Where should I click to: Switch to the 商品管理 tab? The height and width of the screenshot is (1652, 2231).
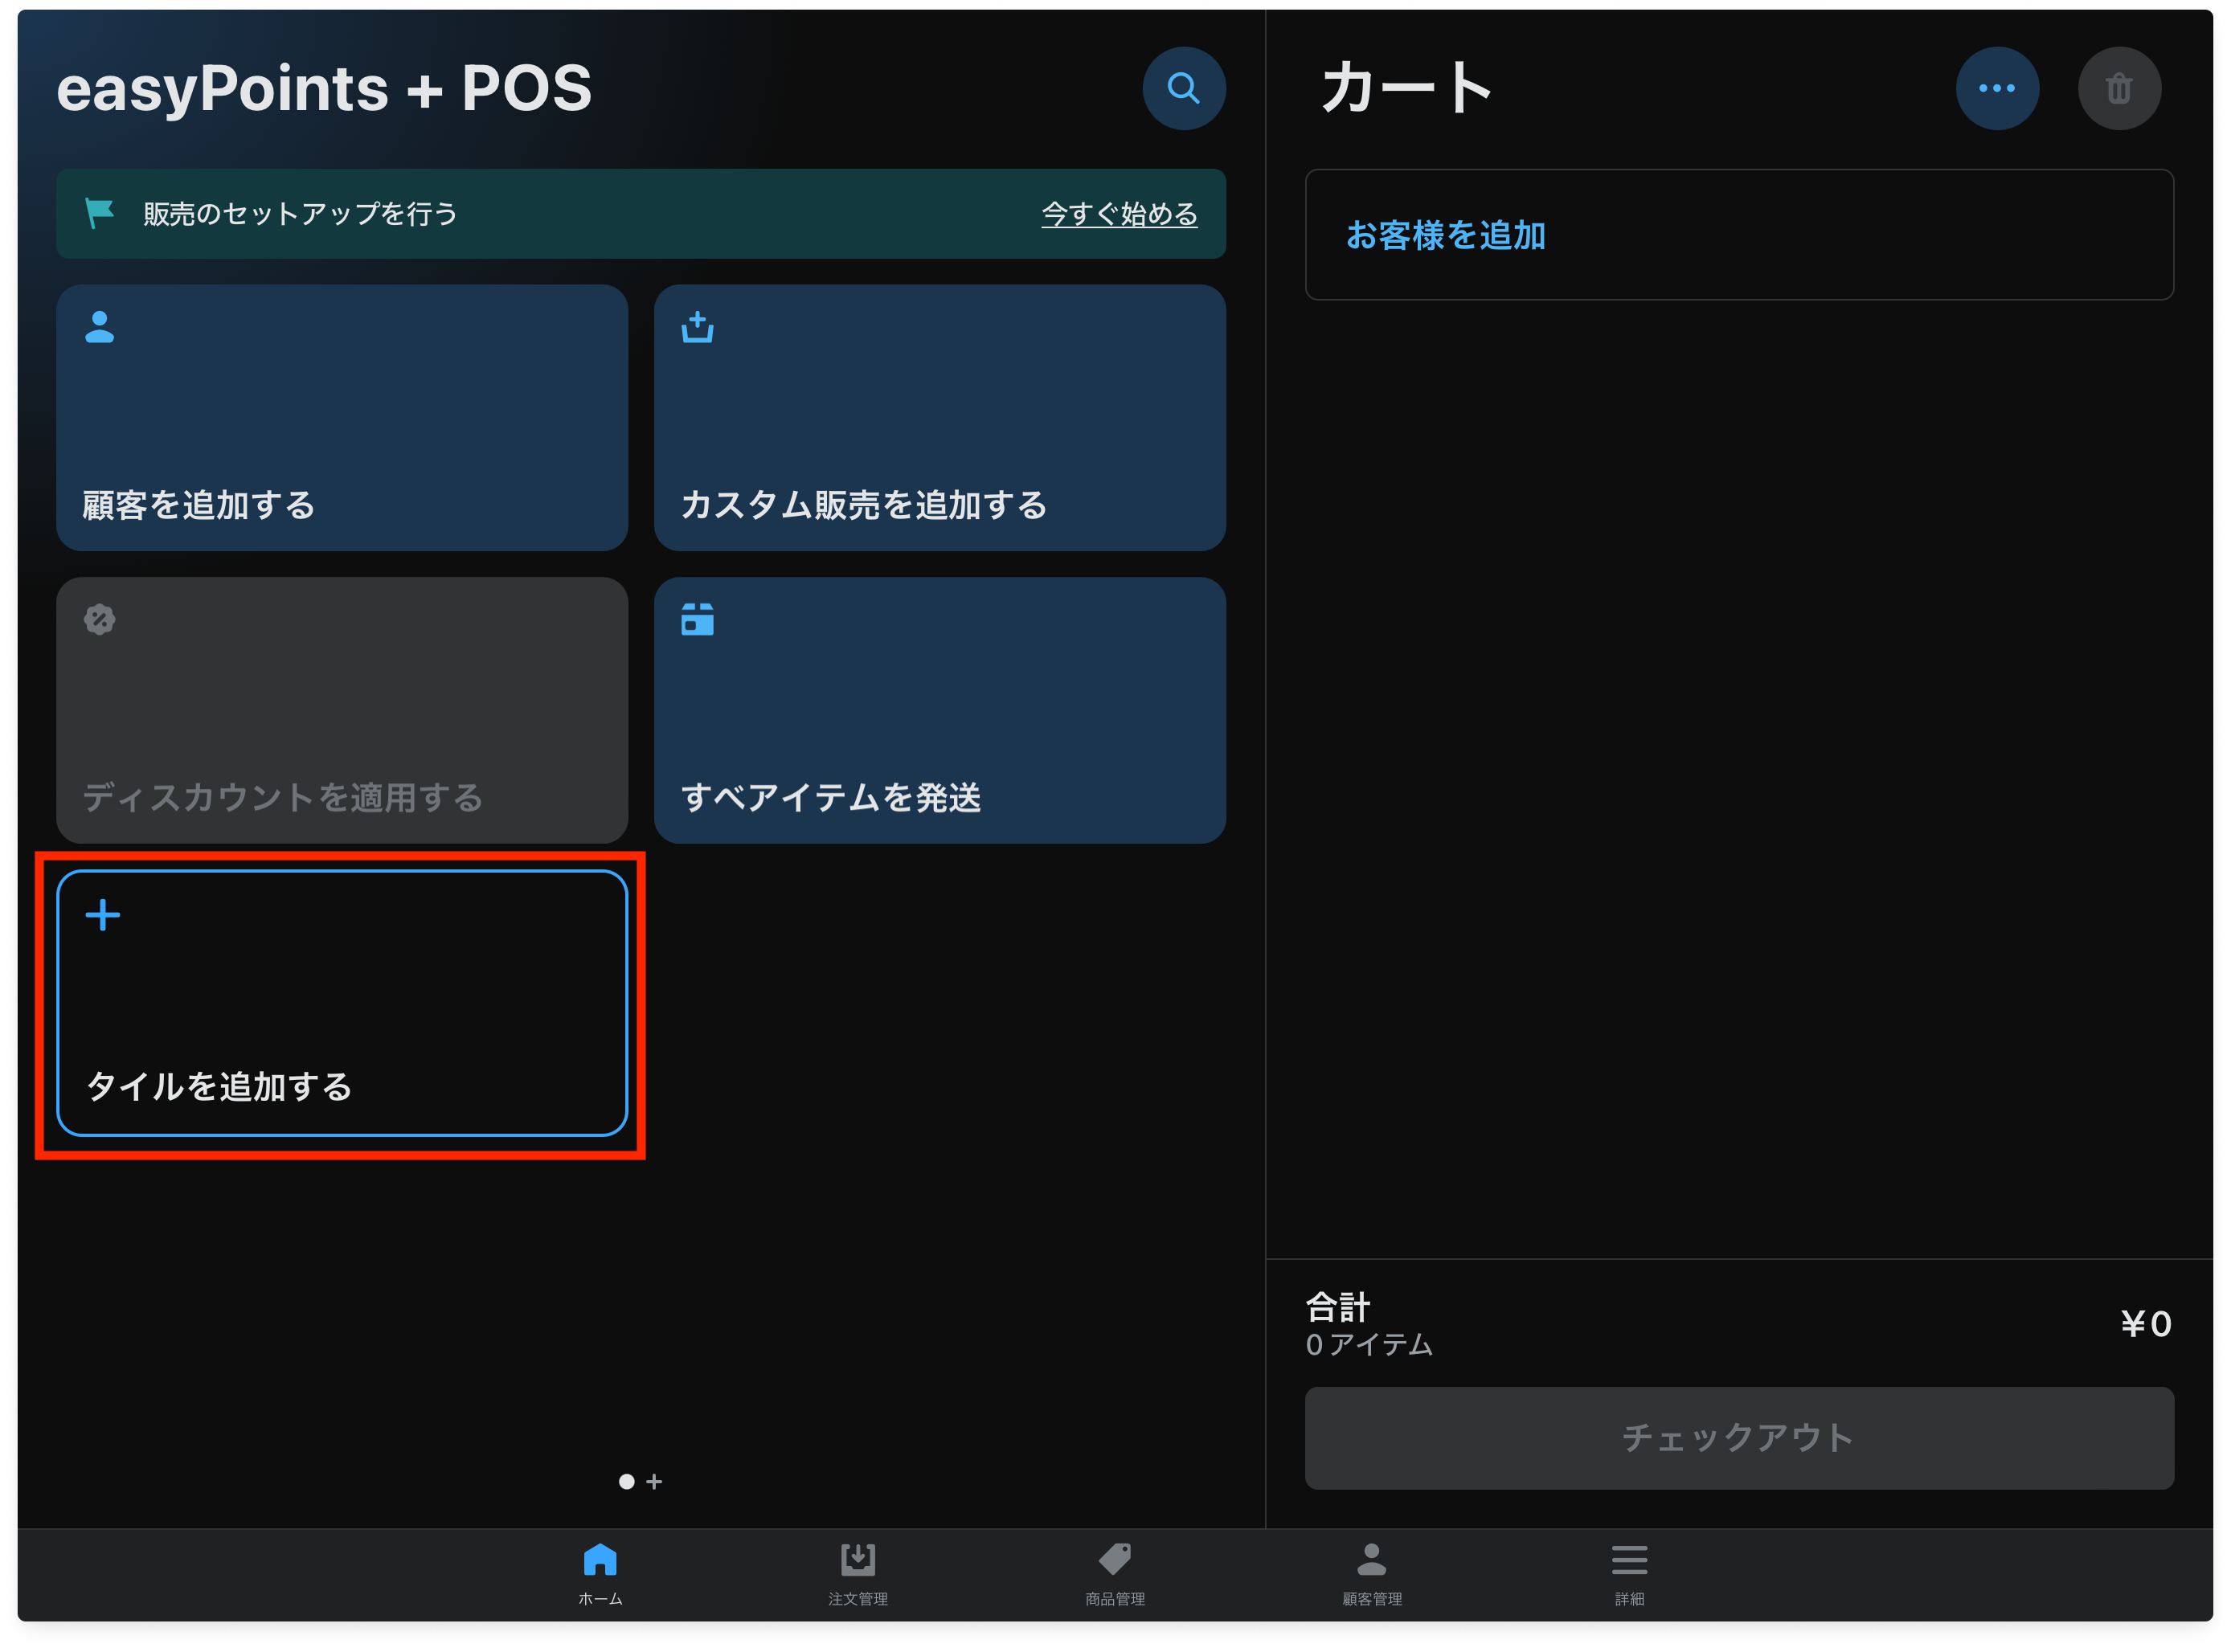(1115, 1574)
